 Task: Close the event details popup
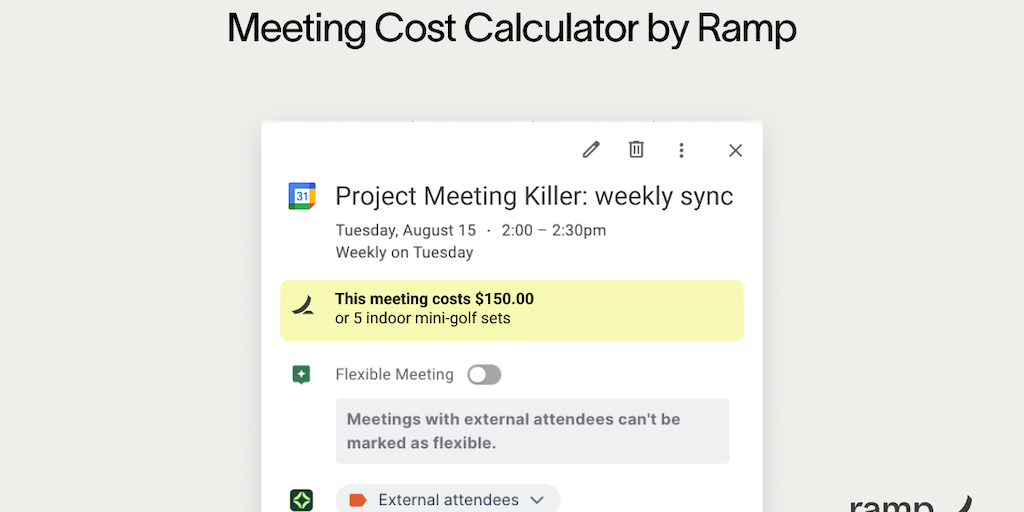735,150
